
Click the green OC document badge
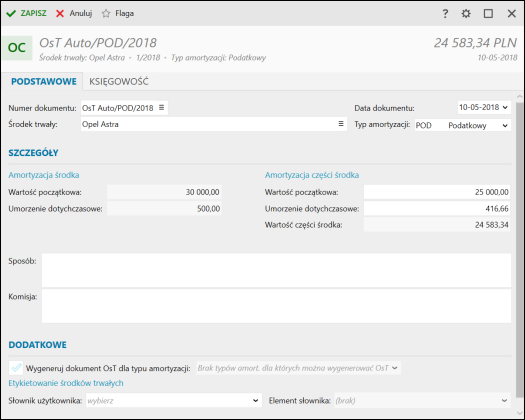[x=17, y=48]
